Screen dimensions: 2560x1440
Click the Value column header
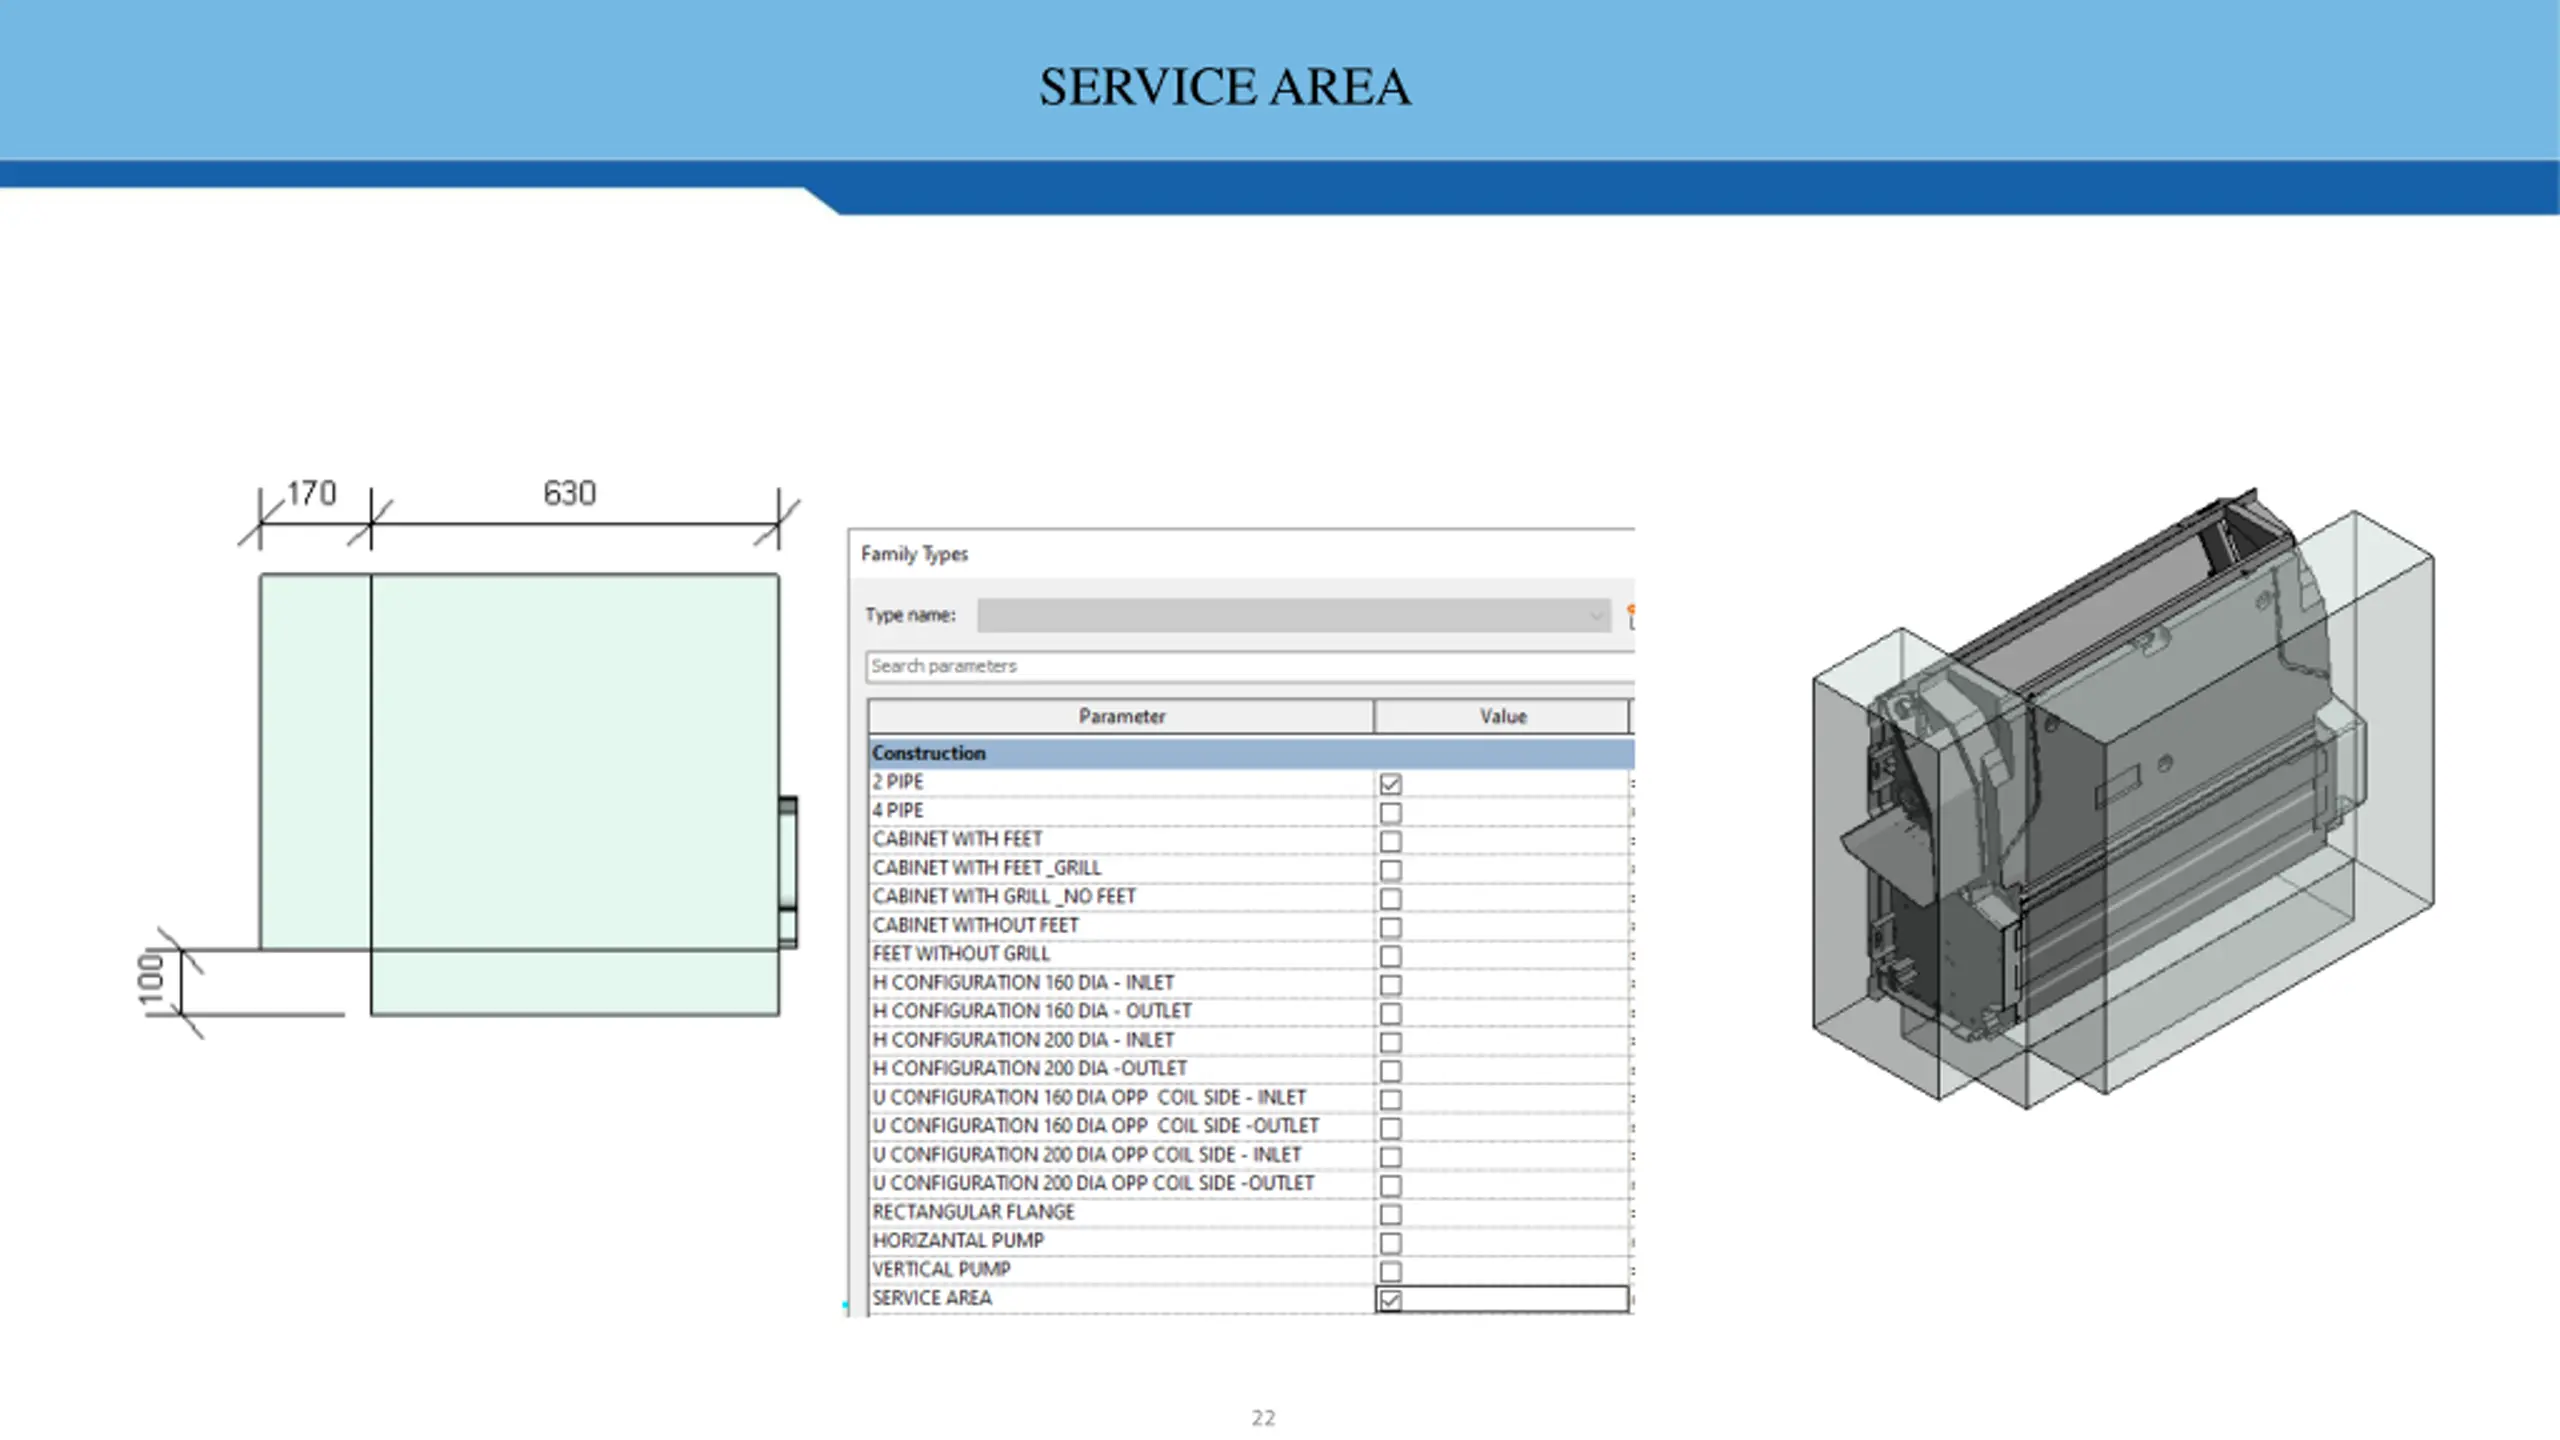click(x=1502, y=716)
